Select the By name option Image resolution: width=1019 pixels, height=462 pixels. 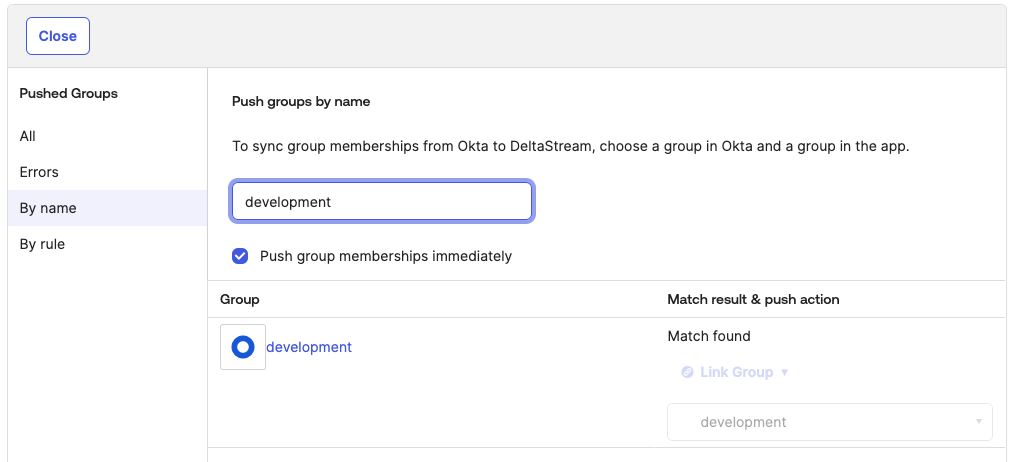pyautogui.click(x=48, y=208)
